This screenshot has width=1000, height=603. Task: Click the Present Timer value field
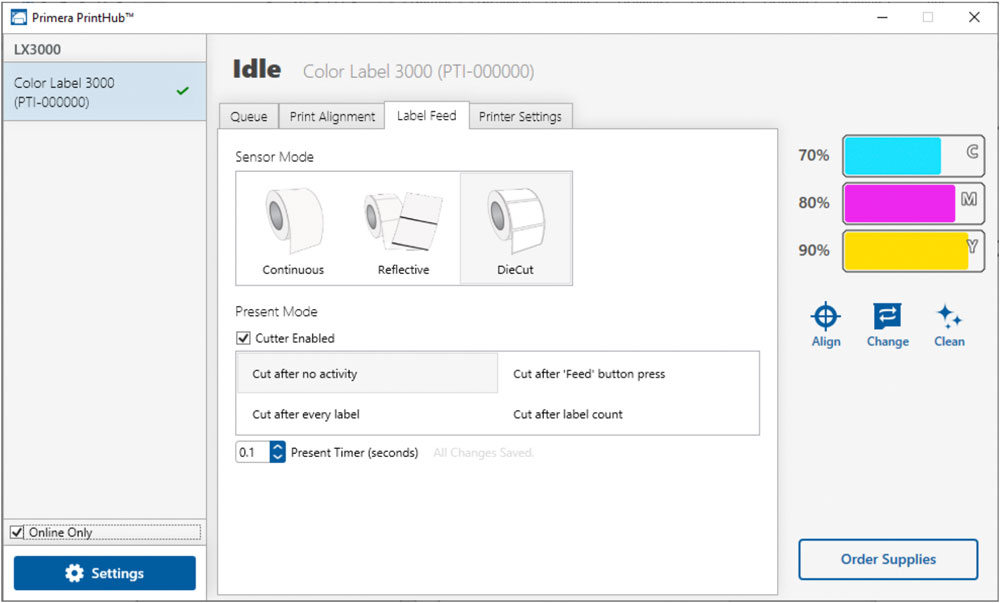(253, 452)
